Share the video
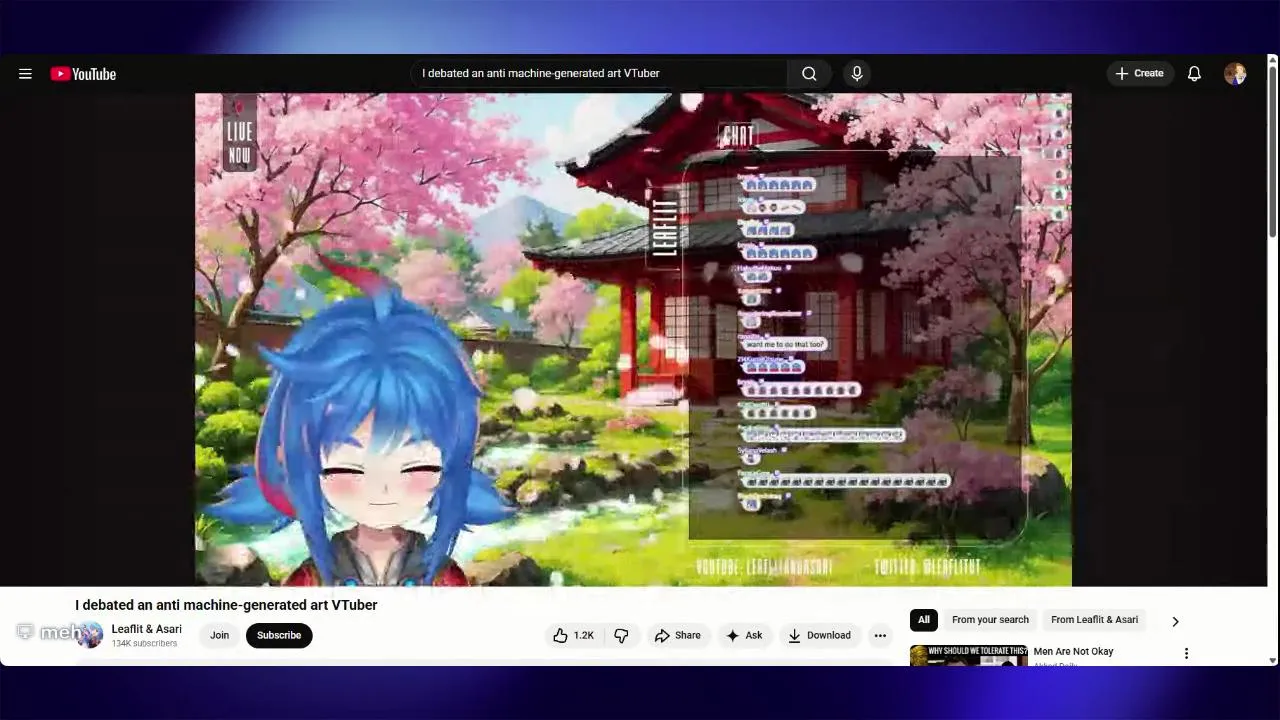Viewport: 1280px width, 720px height. click(x=677, y=635)
